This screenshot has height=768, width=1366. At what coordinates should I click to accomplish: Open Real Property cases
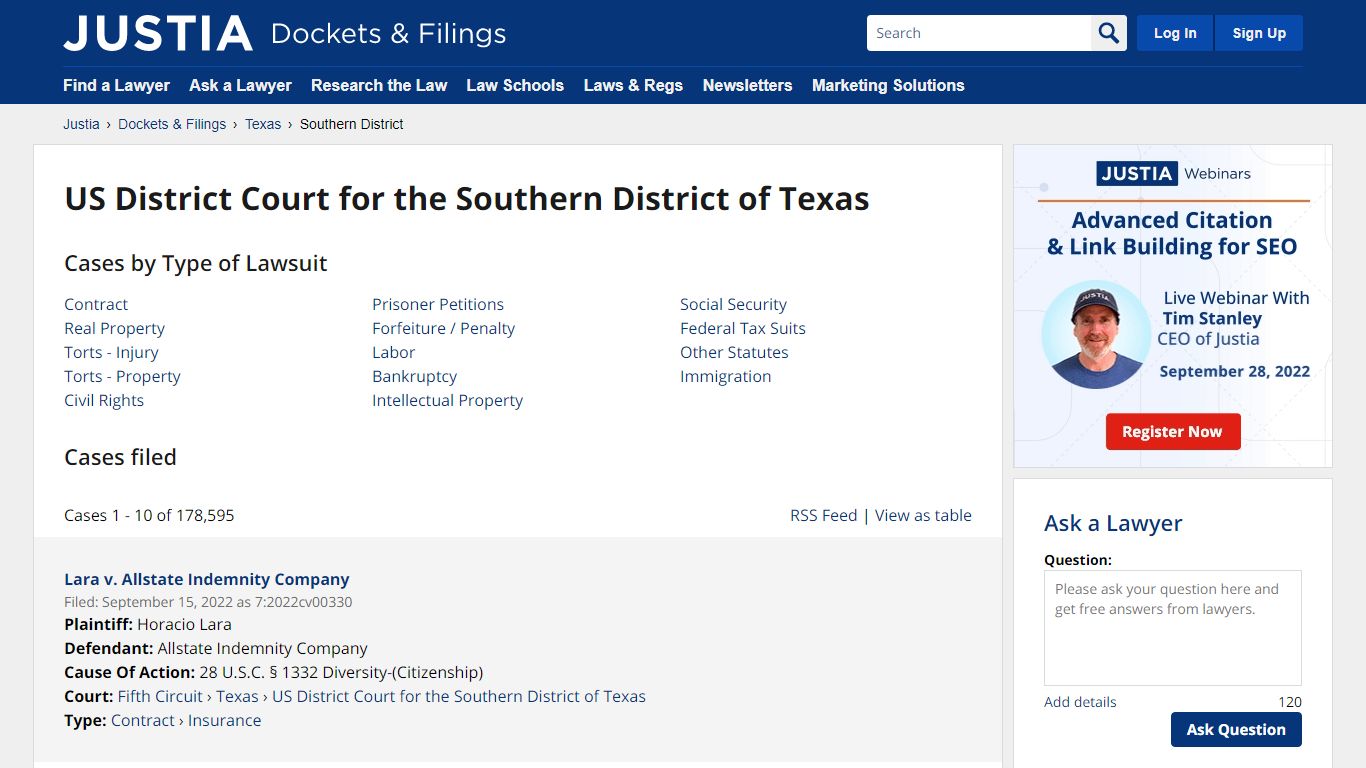click(x=114, y=328)
